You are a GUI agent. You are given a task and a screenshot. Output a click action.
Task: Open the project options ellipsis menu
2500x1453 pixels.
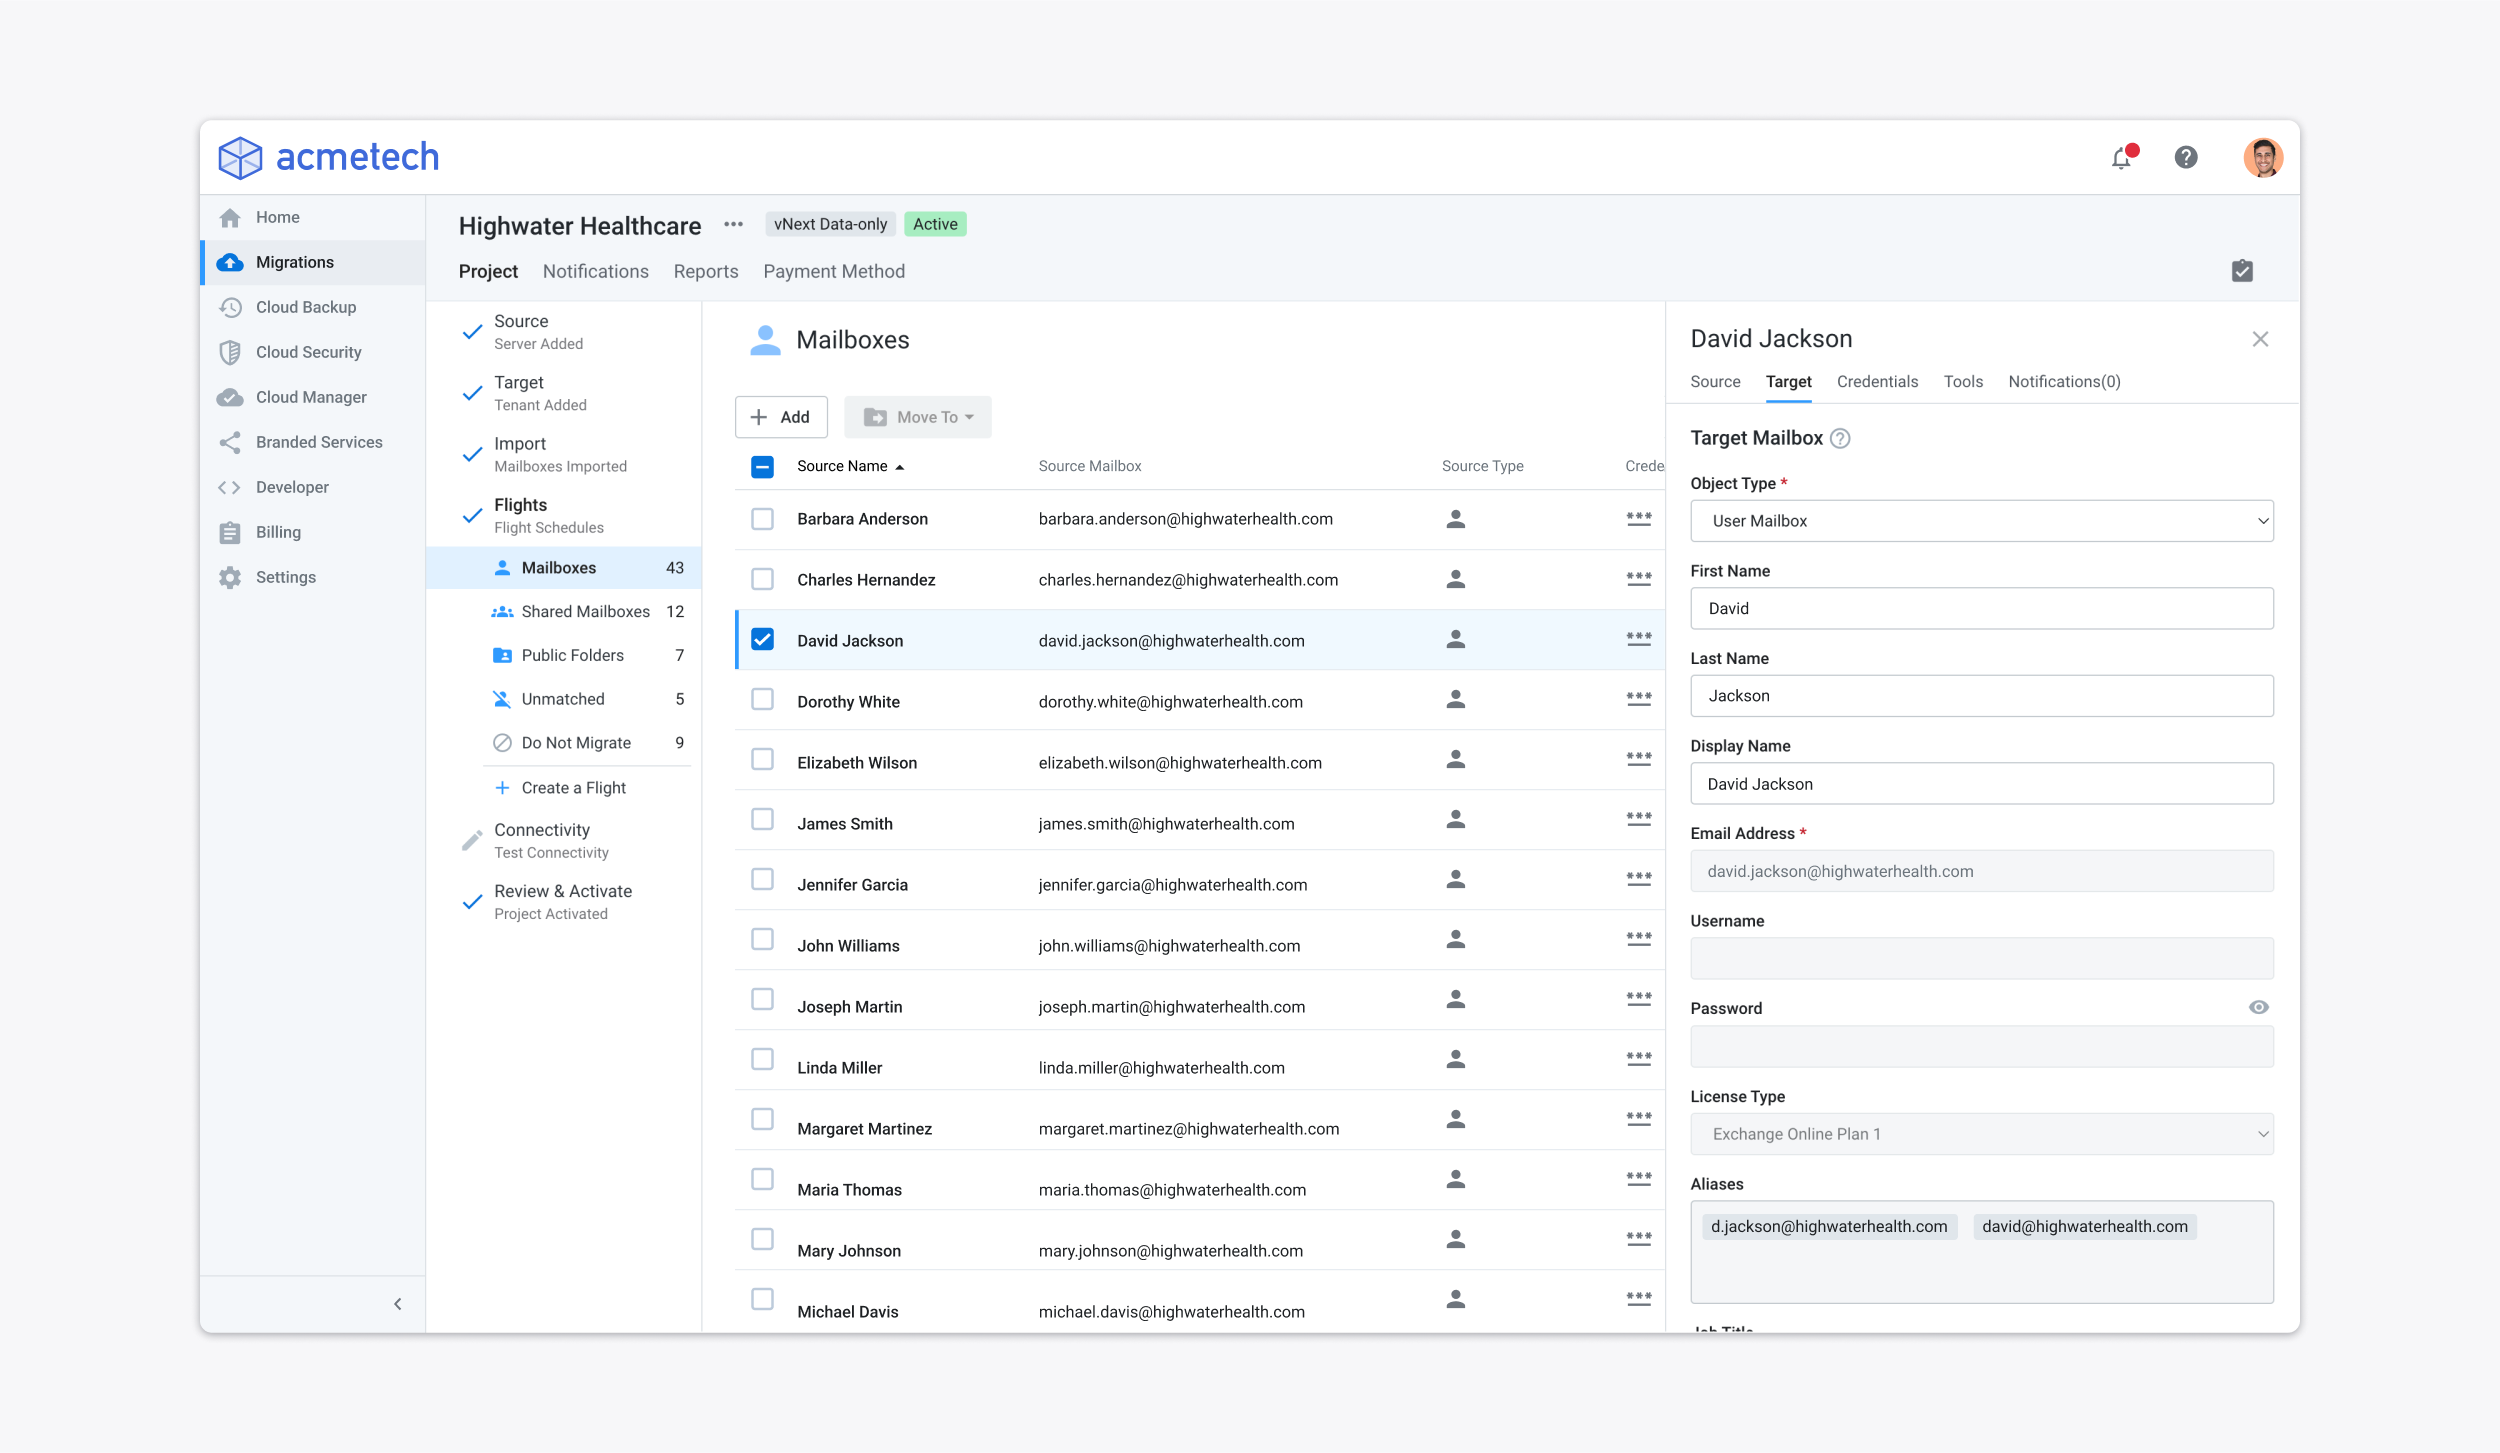pos(733,224)
